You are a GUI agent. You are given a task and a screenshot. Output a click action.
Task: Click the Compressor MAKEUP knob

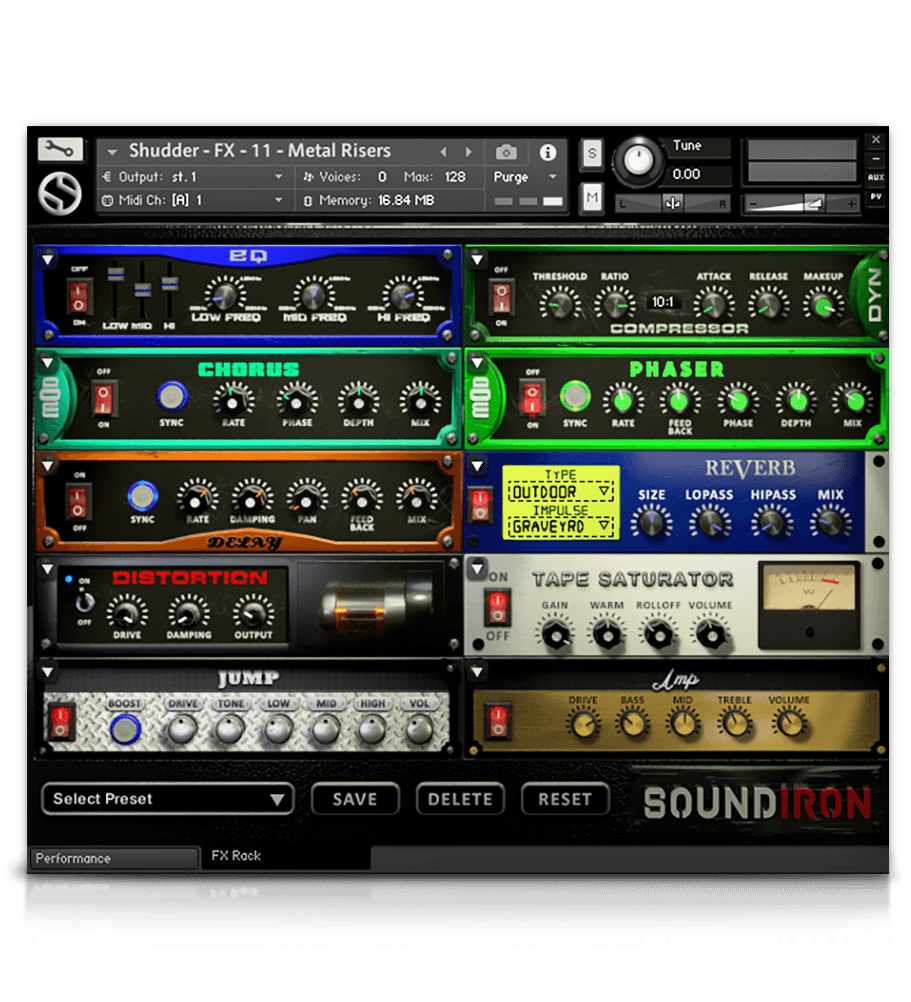pyautogui.click(x=823, y=305)
